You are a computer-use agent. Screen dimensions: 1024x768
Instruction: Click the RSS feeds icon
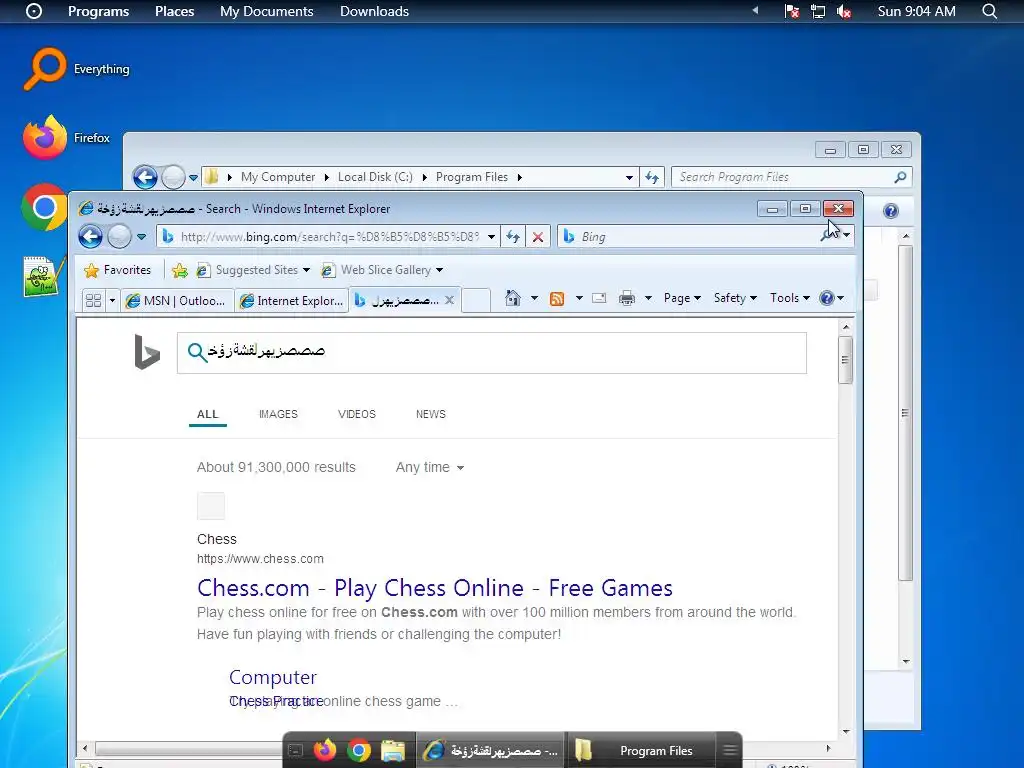(557, 298)
